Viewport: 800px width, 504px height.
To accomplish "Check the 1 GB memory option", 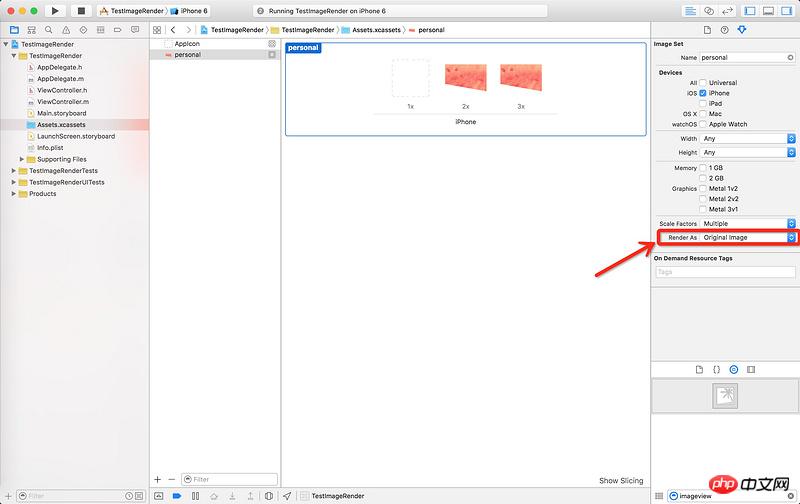I will [703, 168].
